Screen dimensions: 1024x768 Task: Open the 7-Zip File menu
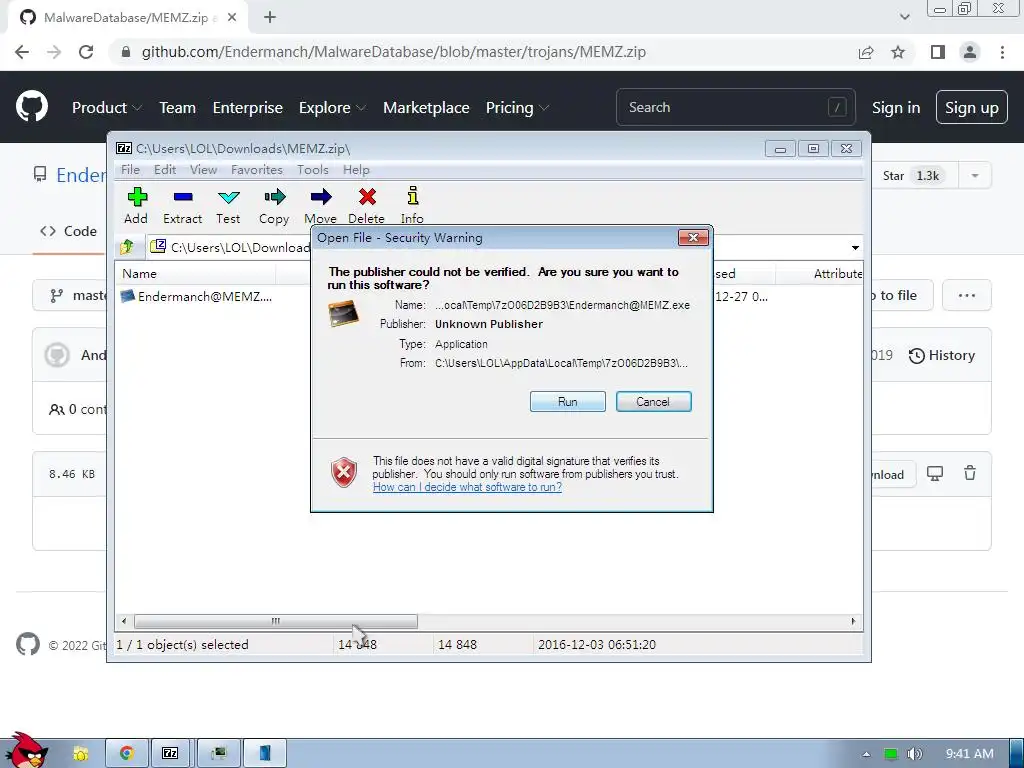pos(130,170)
